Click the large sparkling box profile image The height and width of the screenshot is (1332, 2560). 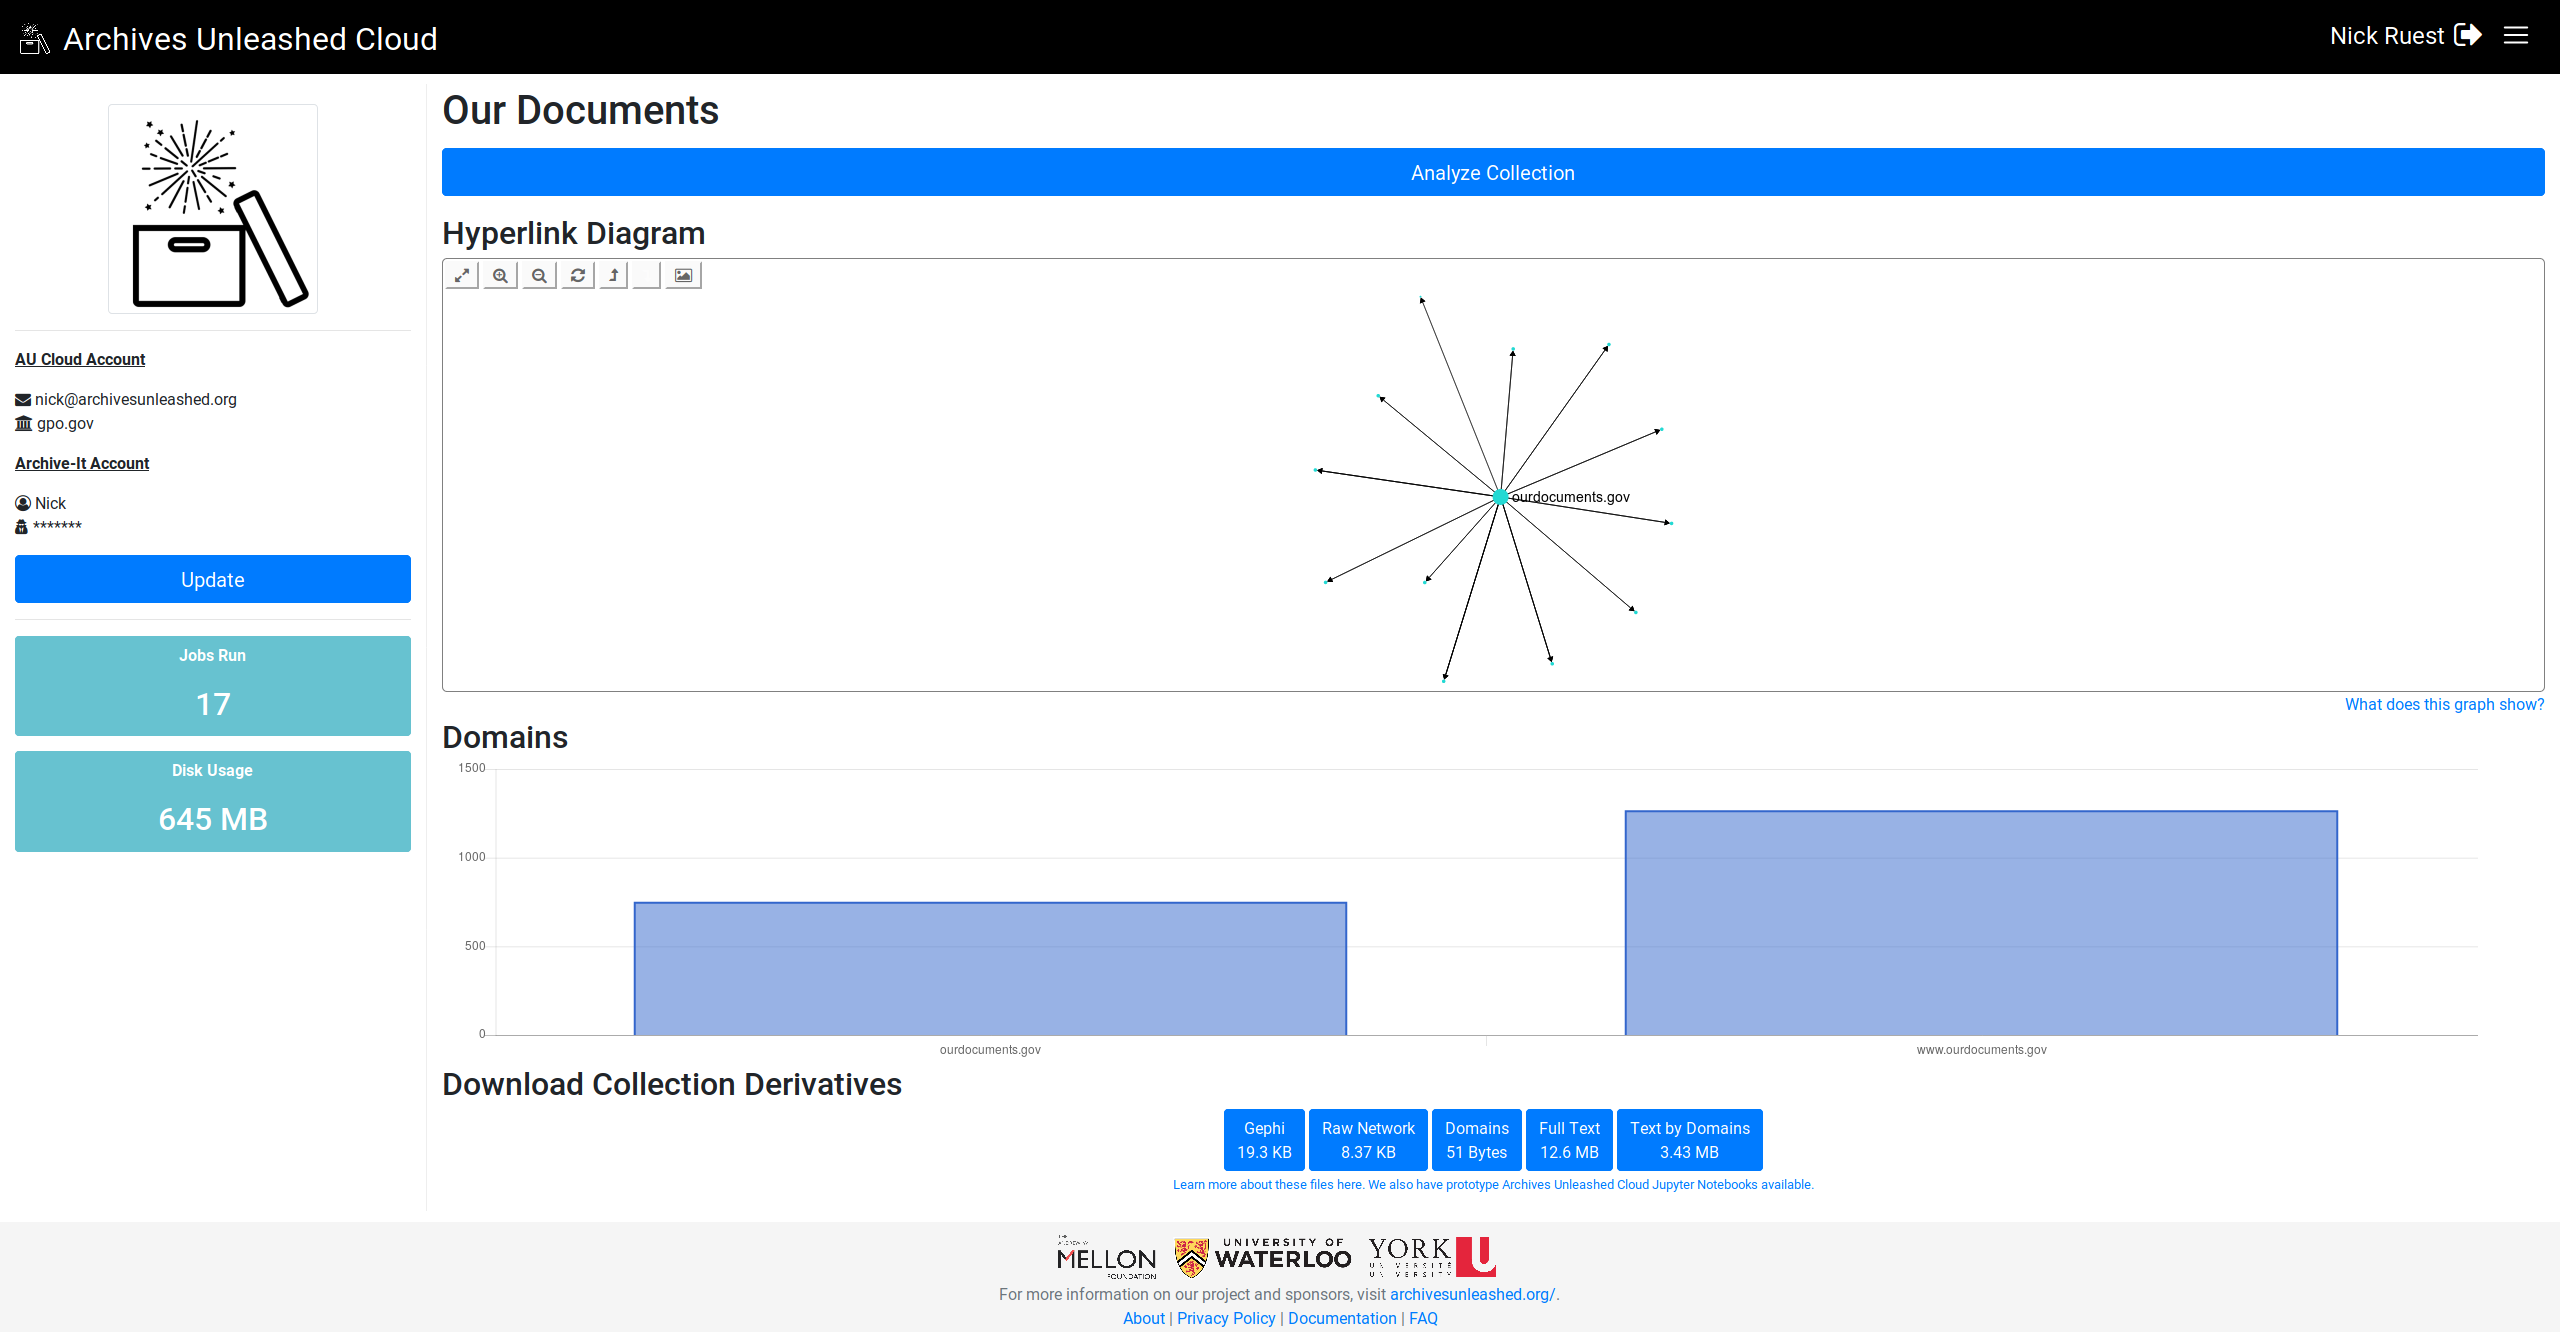213,209
